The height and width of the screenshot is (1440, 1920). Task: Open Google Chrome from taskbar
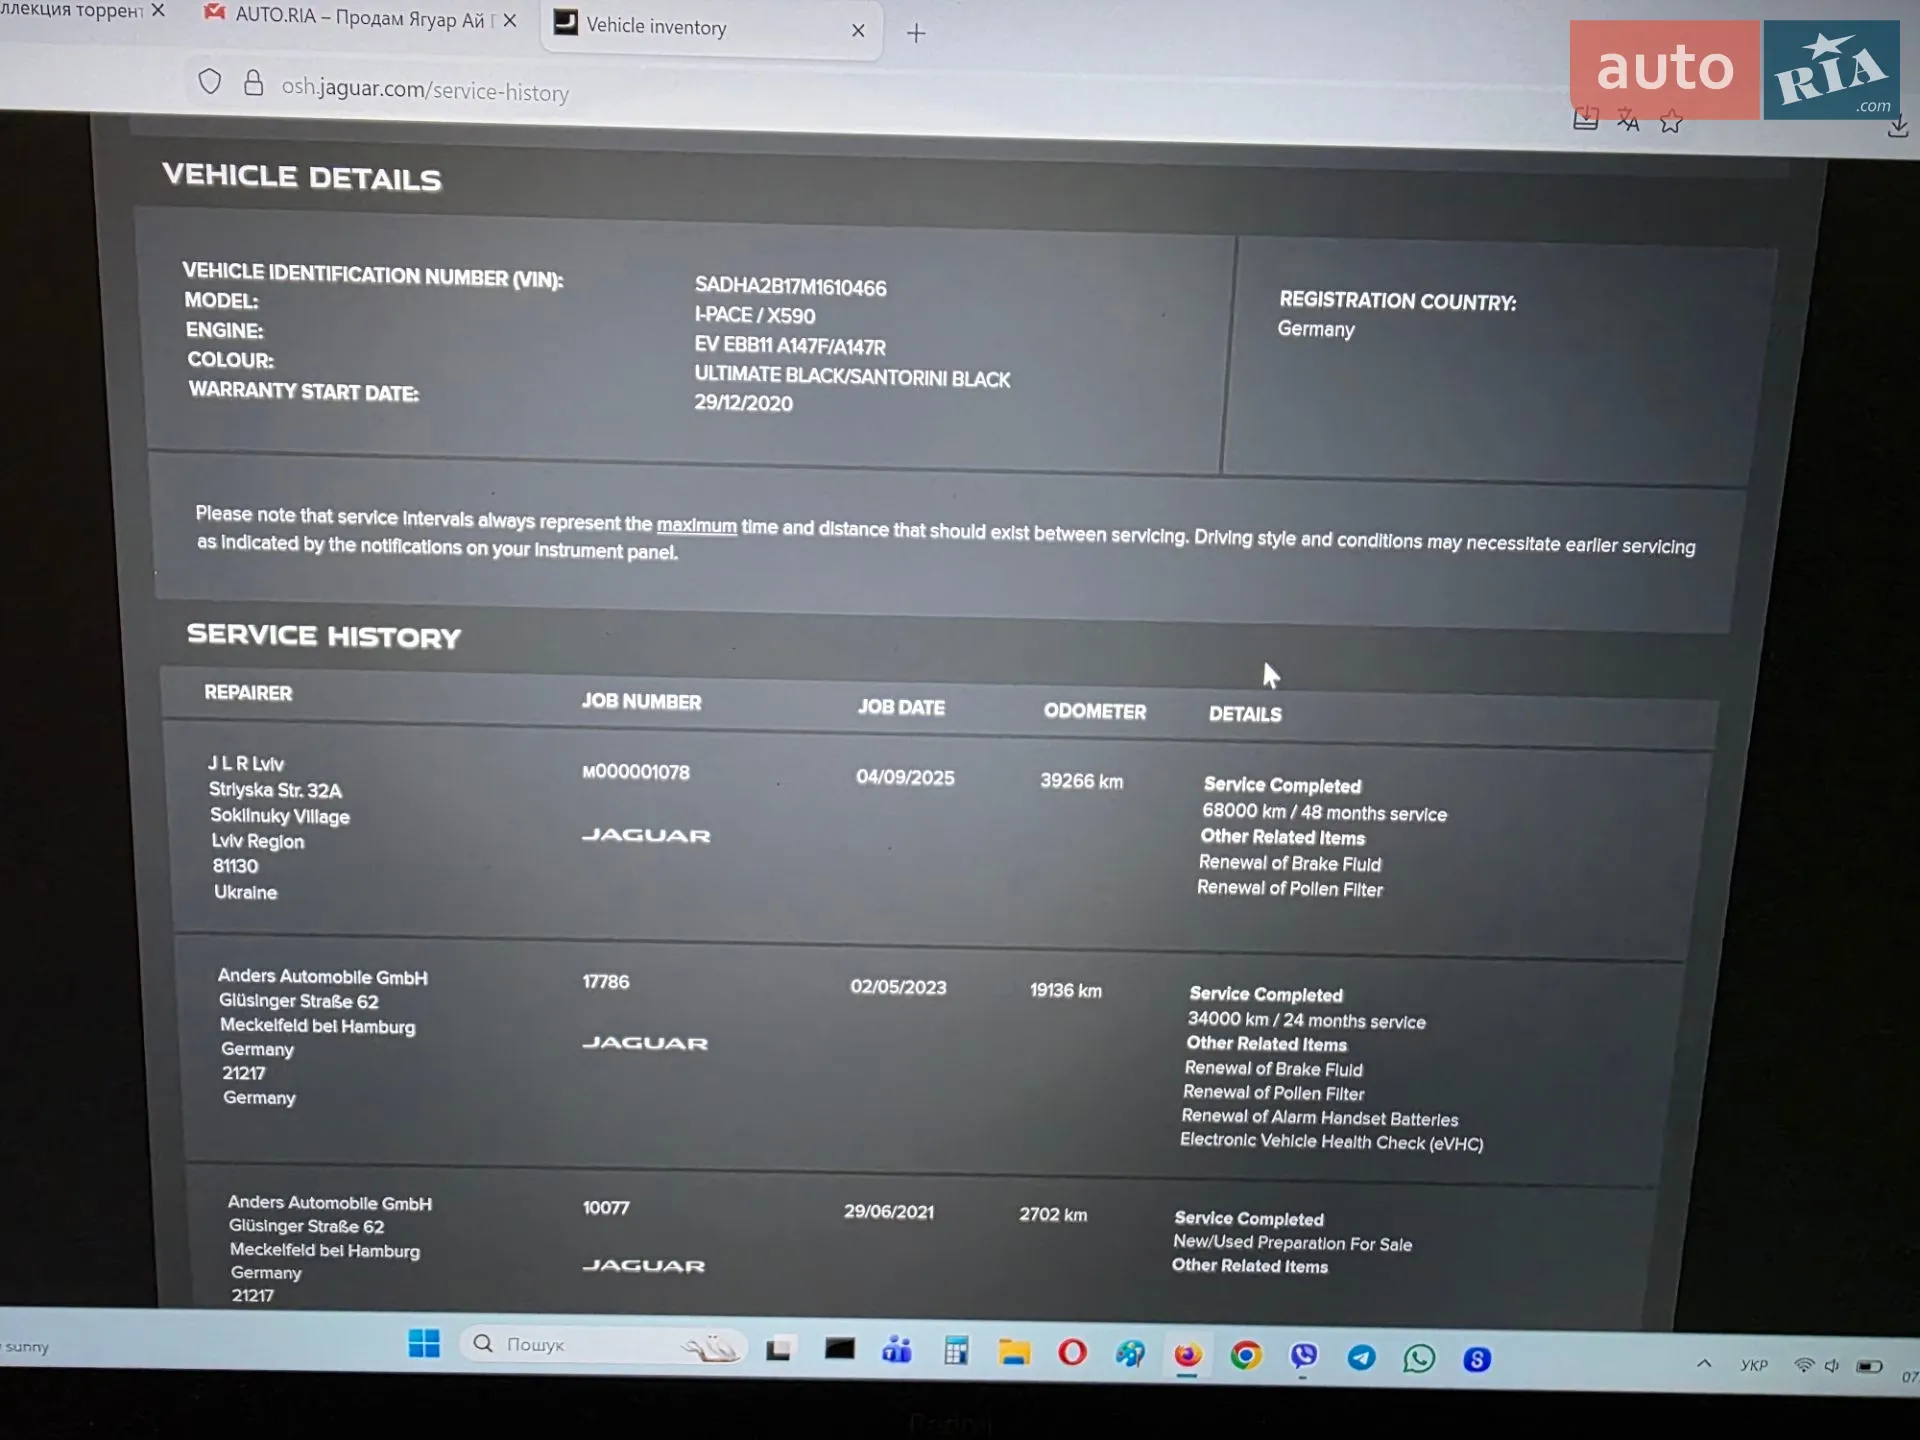click(1246, 1355)
